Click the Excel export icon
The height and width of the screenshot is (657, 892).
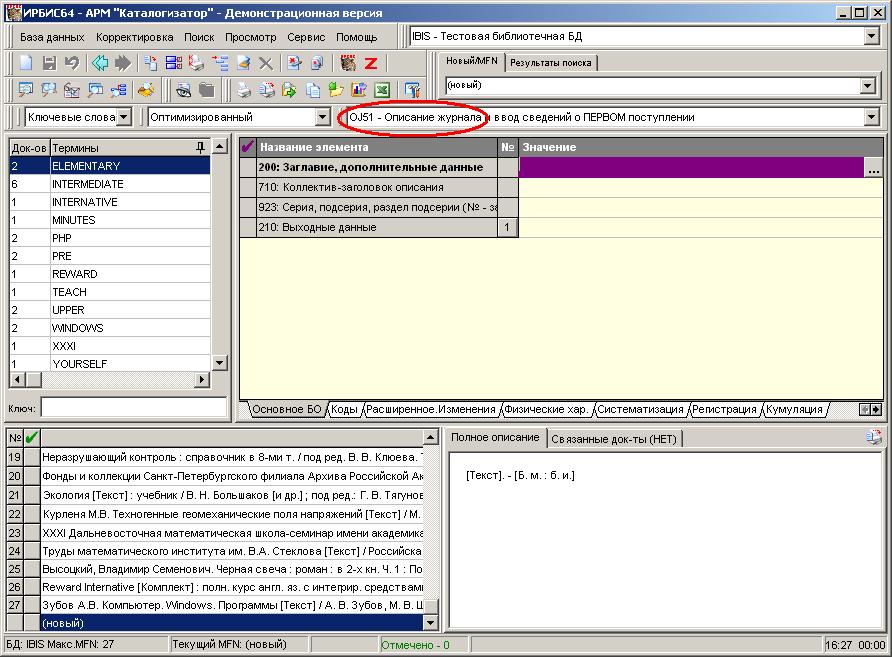point(382,89)
